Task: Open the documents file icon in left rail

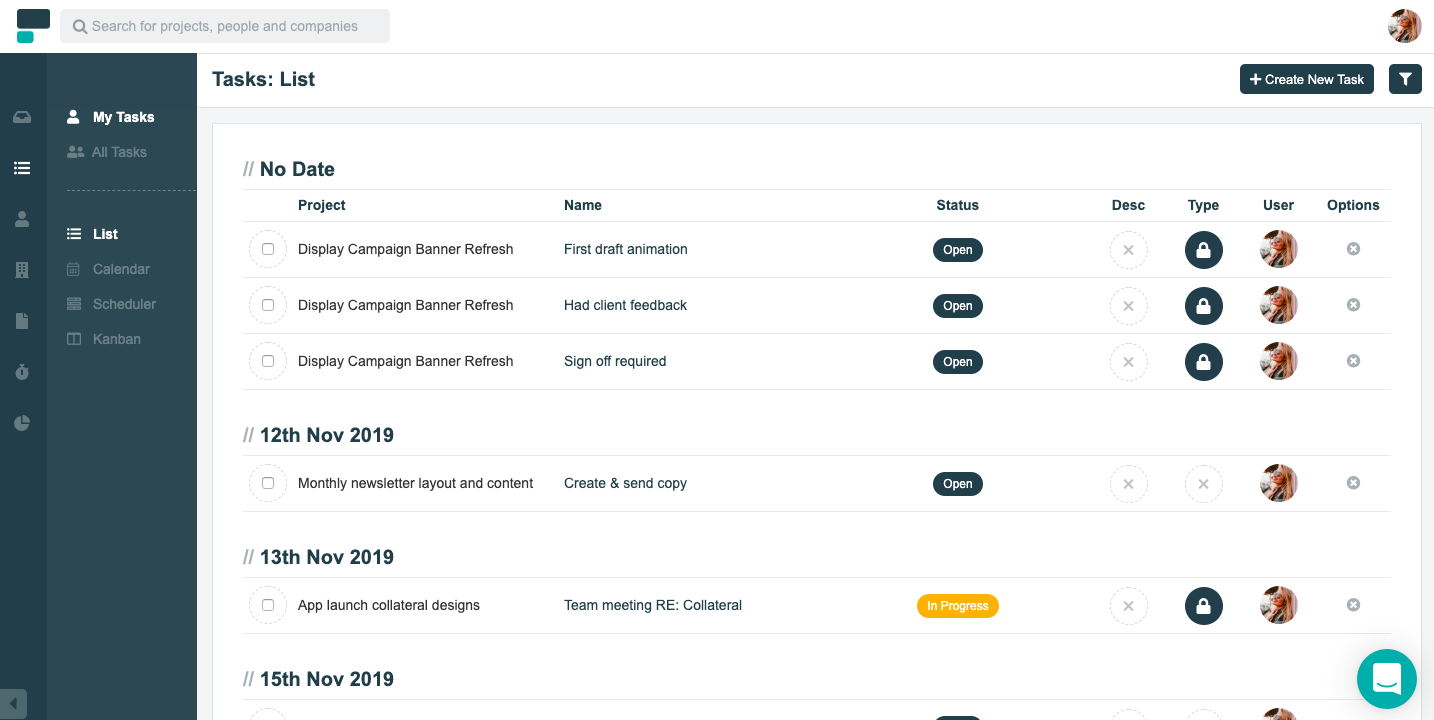Action: [x=22, y=321]
